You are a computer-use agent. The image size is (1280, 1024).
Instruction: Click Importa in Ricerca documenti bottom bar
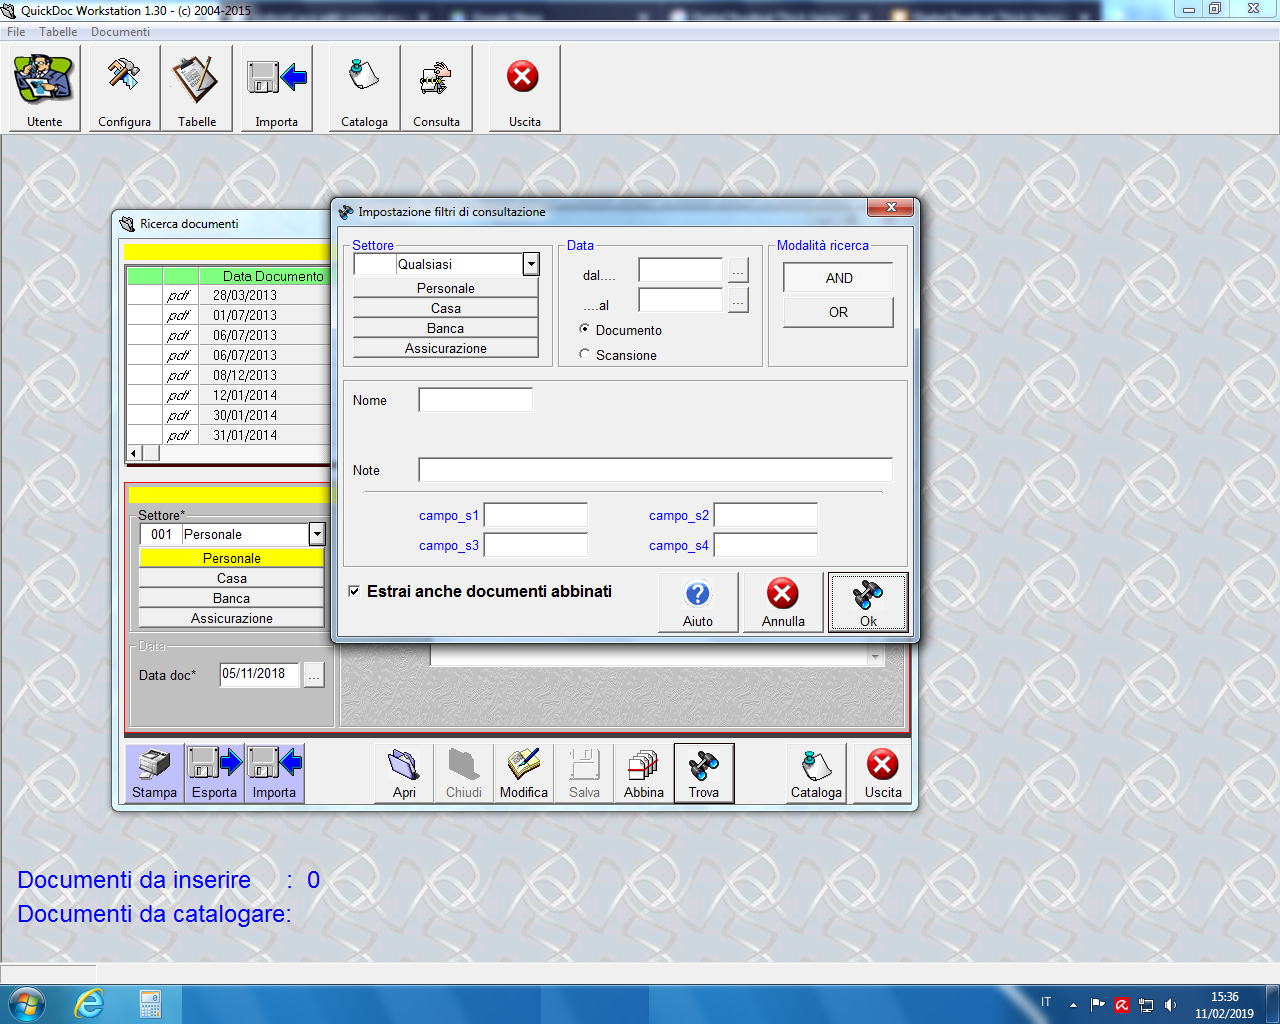(x=274, y=773)
